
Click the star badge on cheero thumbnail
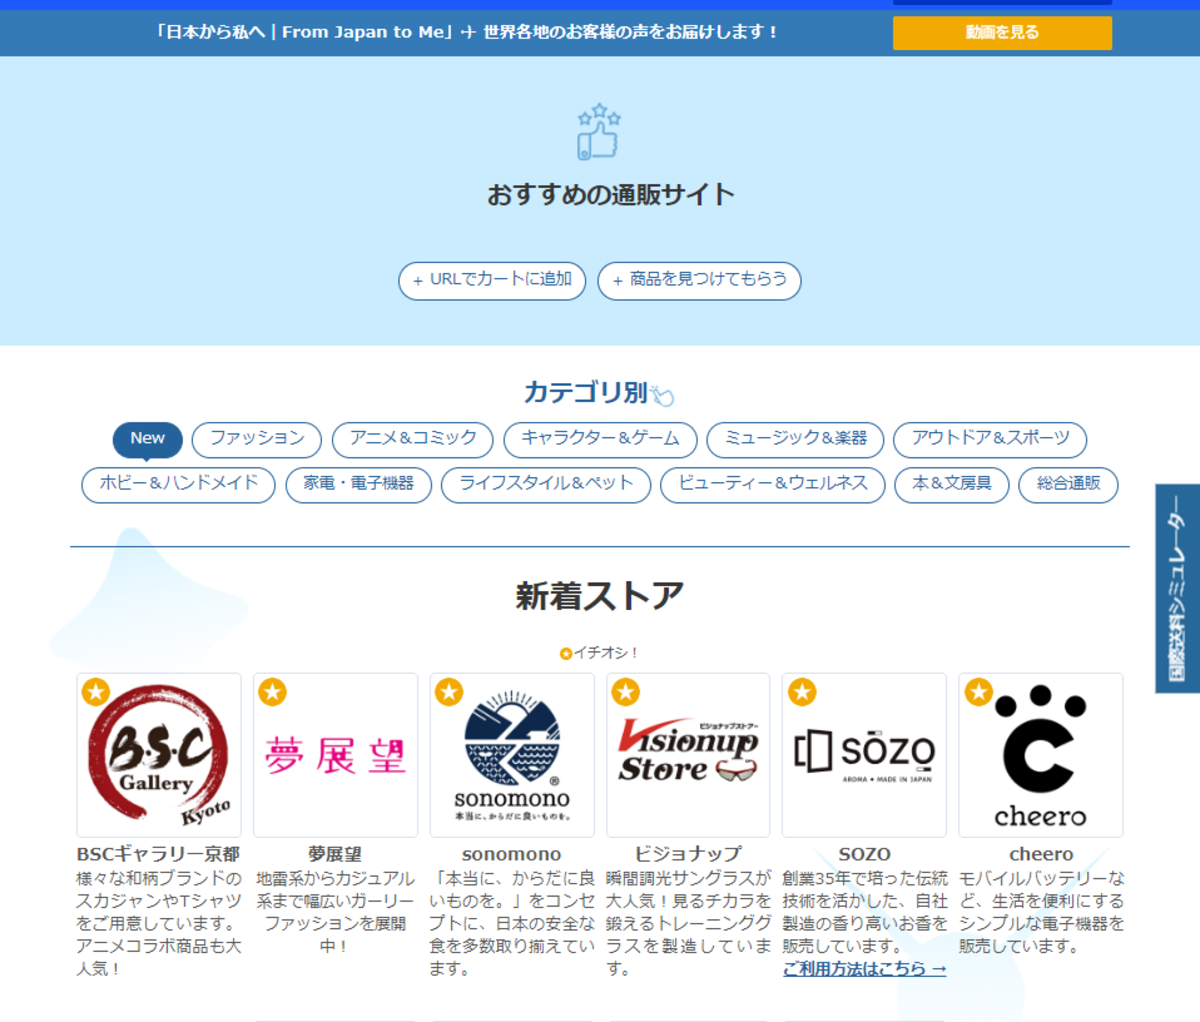coord(977,691)
